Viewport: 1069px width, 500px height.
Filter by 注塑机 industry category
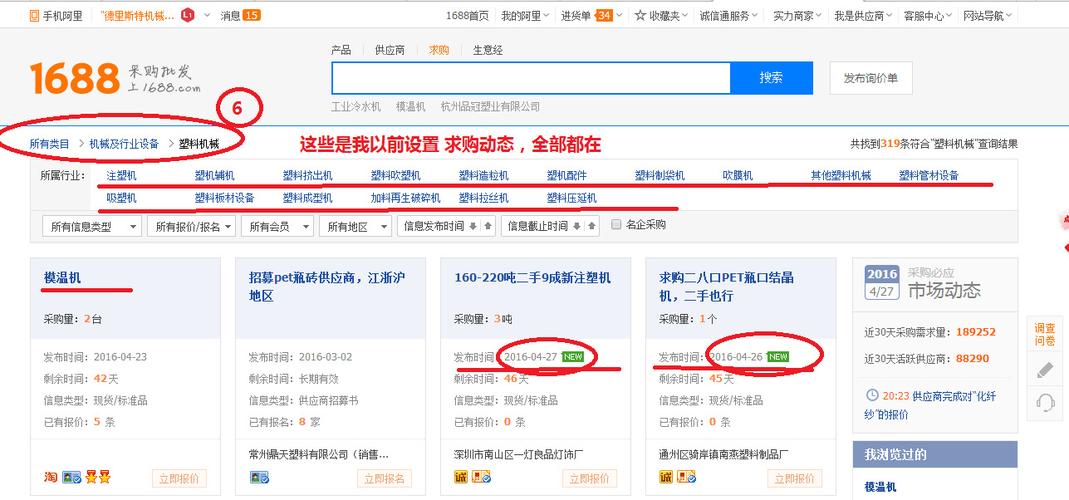[x=121, y=175]
